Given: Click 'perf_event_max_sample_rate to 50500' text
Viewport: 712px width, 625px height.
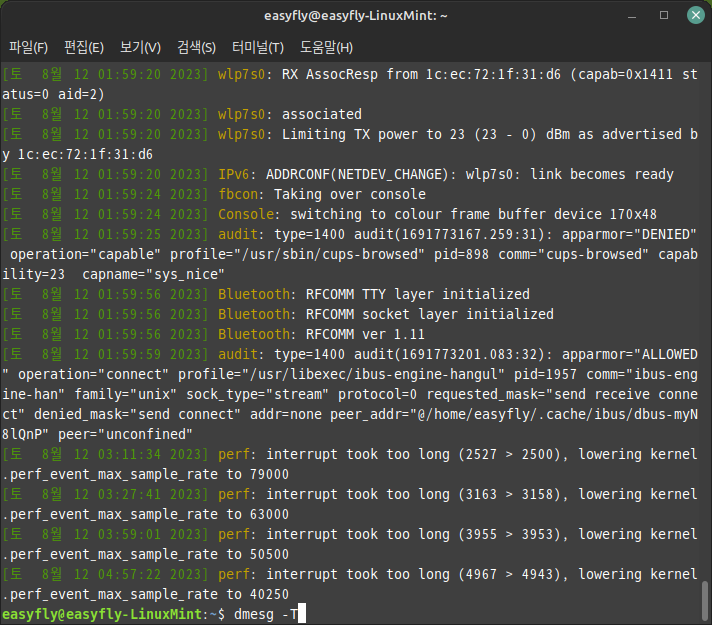Looking at the screenshot, I should (x=149, y=554).
